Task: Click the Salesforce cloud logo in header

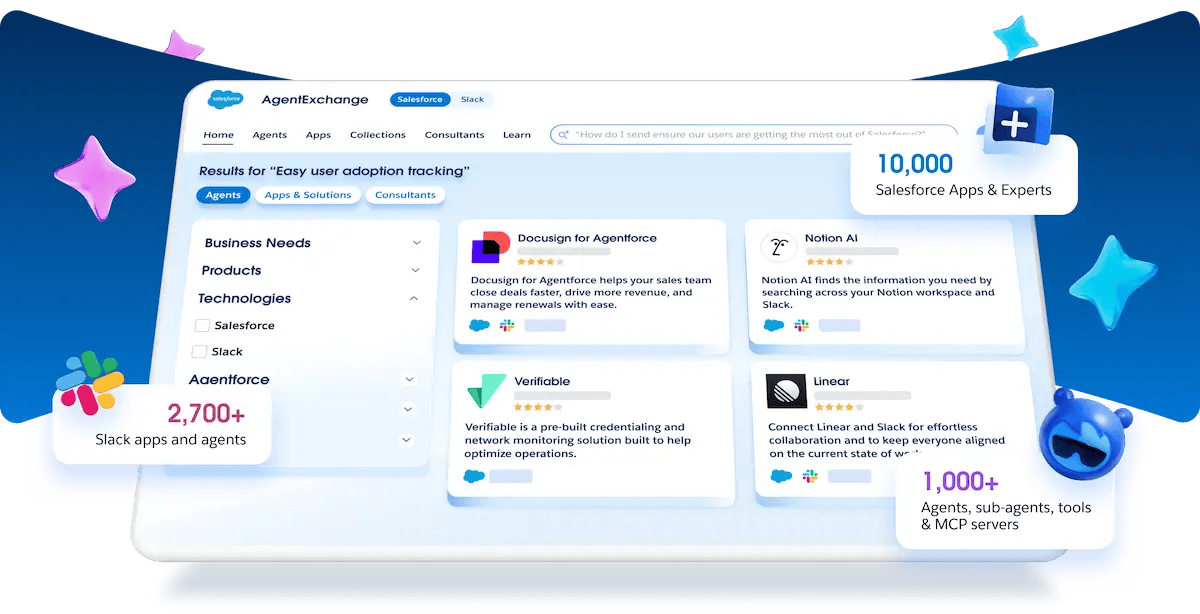Action: pos(225,99)
